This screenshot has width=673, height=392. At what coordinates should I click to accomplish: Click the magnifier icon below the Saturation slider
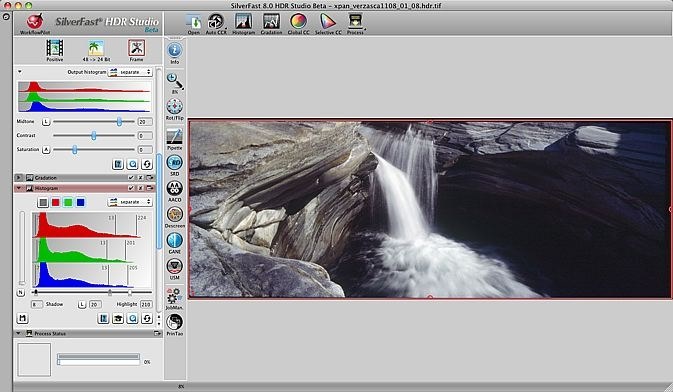pyautogui.click(x=133, y=164)
